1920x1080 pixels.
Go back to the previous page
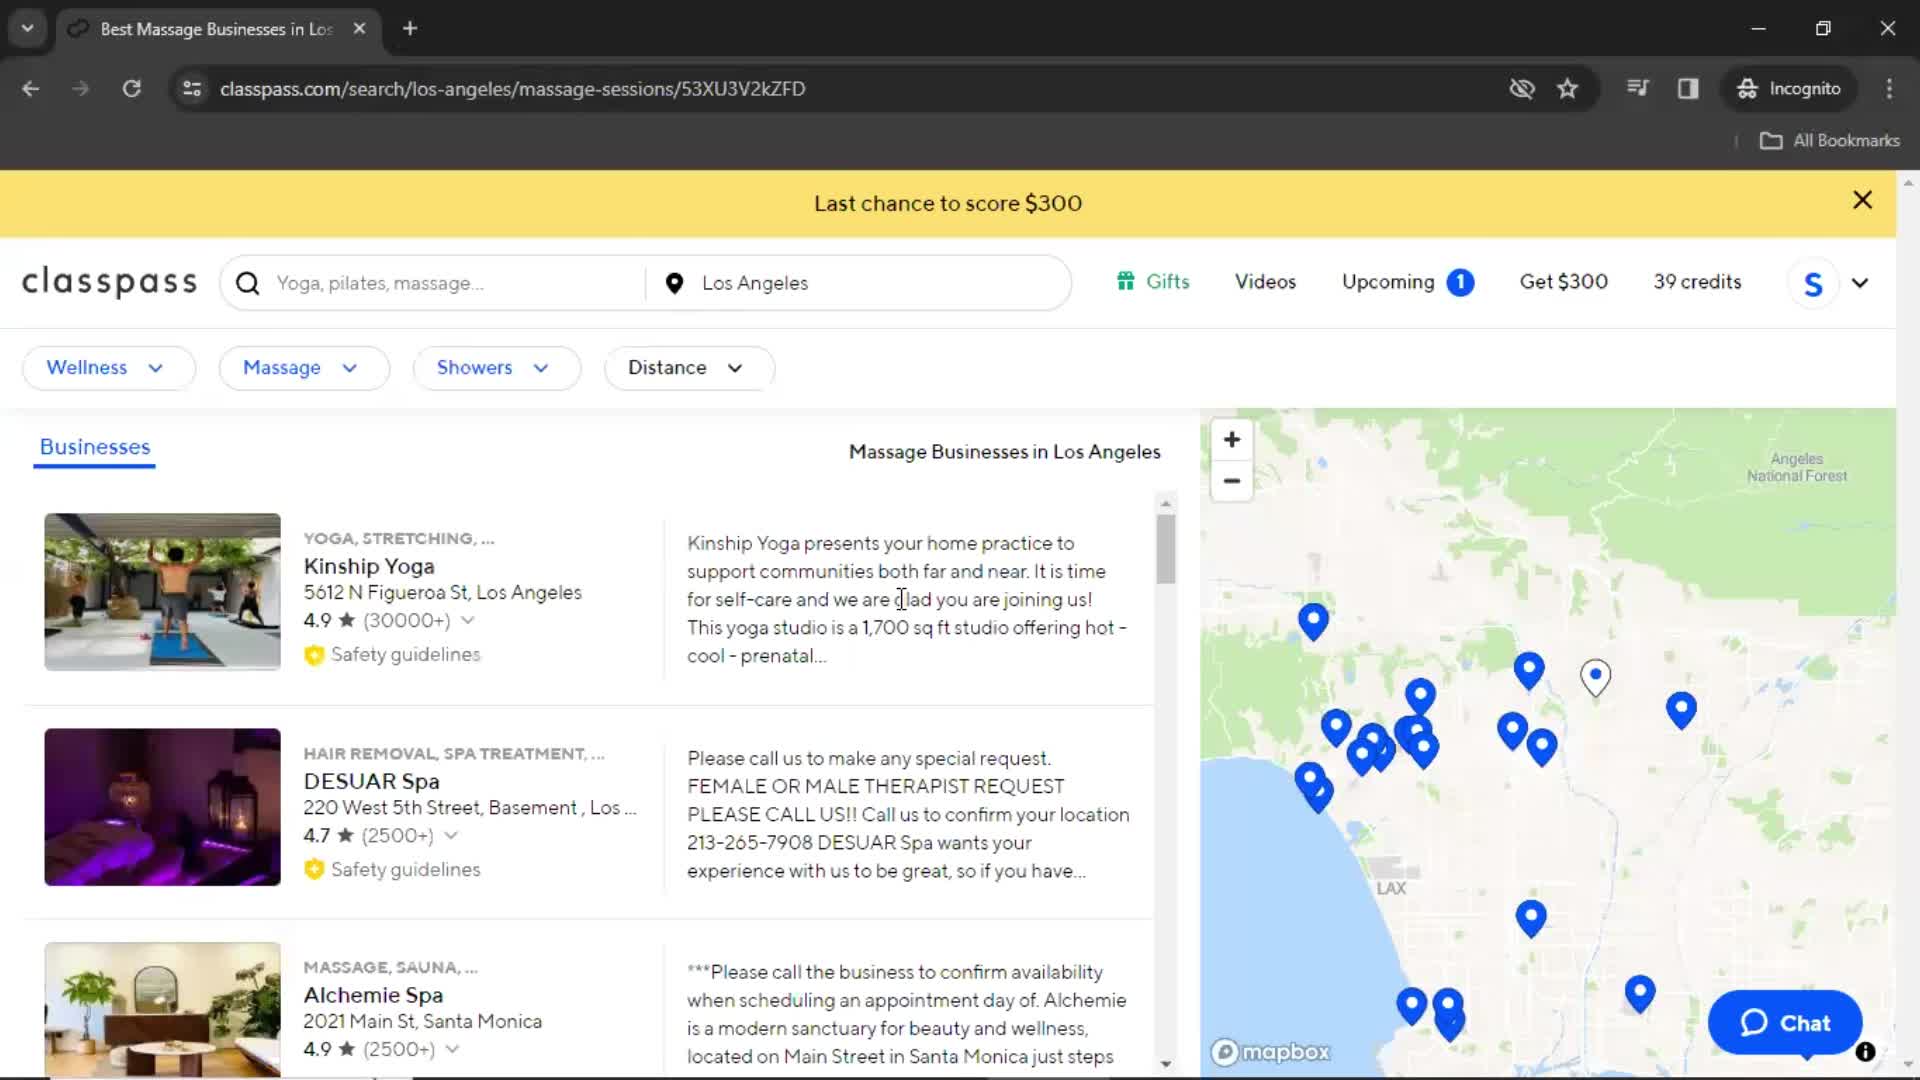pyautogui.click(x=31, y=89)
